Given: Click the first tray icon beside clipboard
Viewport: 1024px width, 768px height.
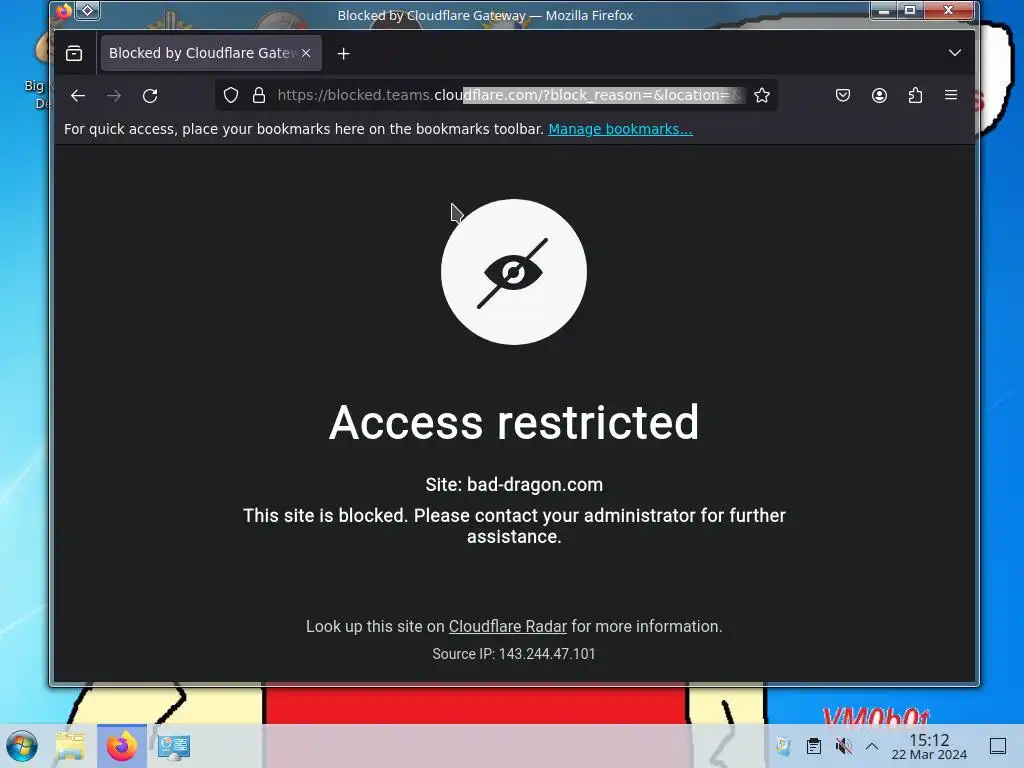Looking at the screenshot, I should 783,746.
